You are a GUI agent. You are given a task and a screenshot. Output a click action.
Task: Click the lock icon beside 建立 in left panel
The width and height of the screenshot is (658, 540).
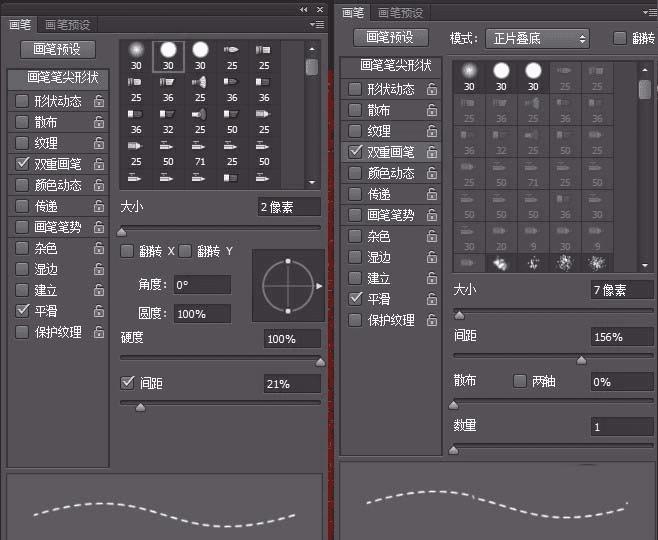pyautogui.click(x=99, y=290)
